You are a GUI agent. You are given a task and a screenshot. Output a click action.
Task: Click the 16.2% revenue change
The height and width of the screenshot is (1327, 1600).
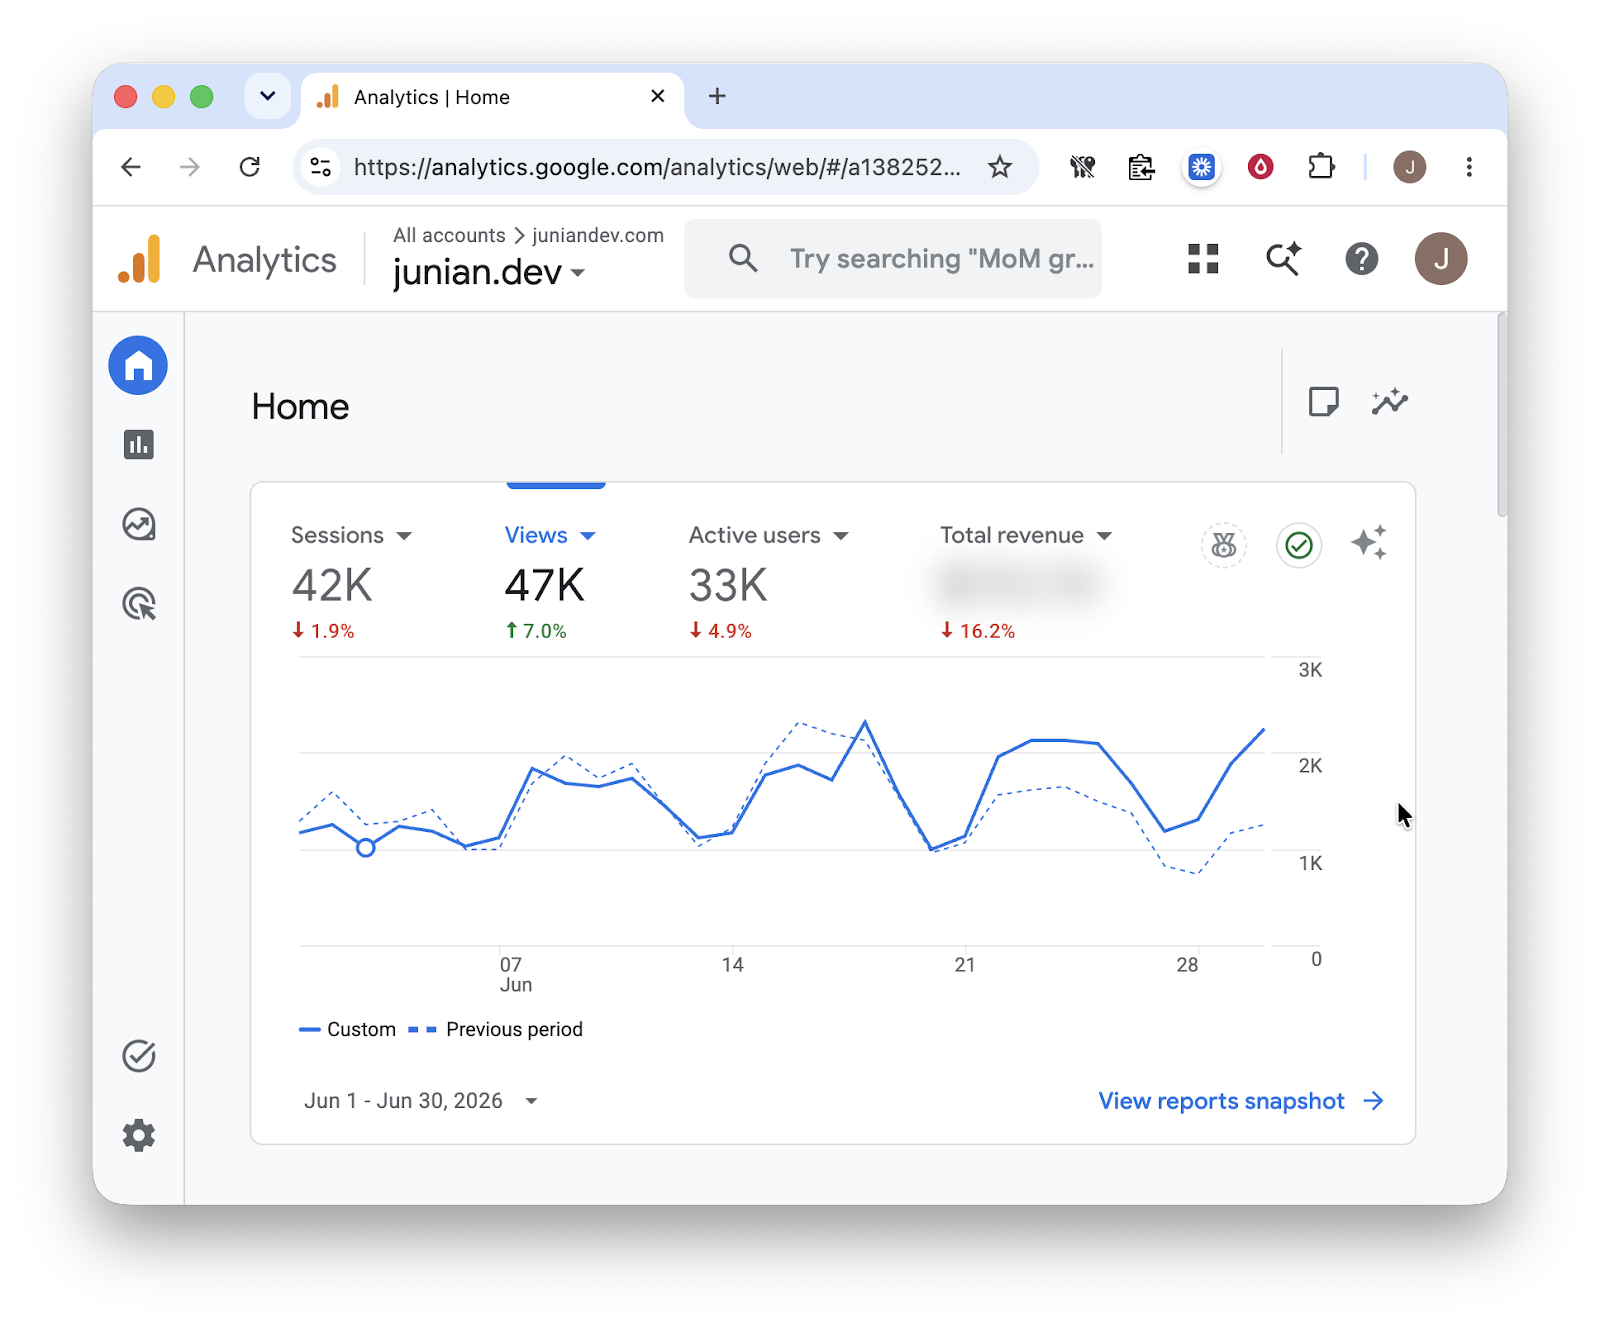[978, 631]
